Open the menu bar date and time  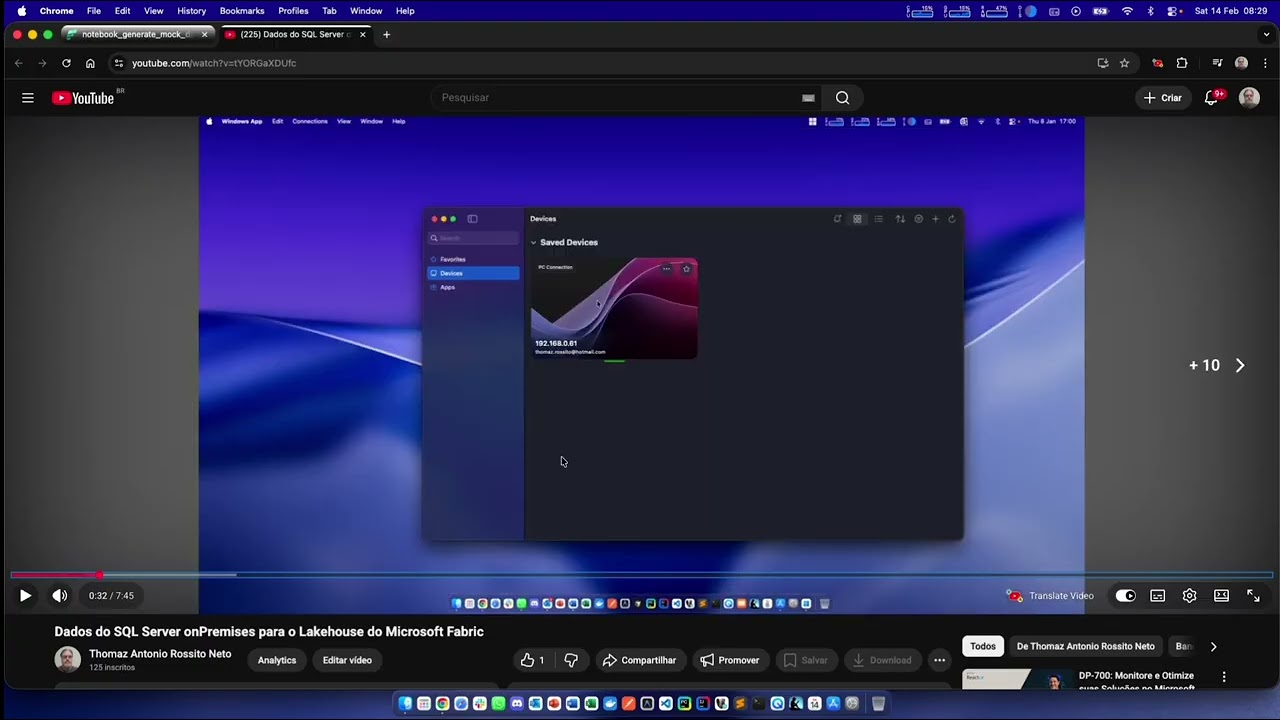point(1231,11)
